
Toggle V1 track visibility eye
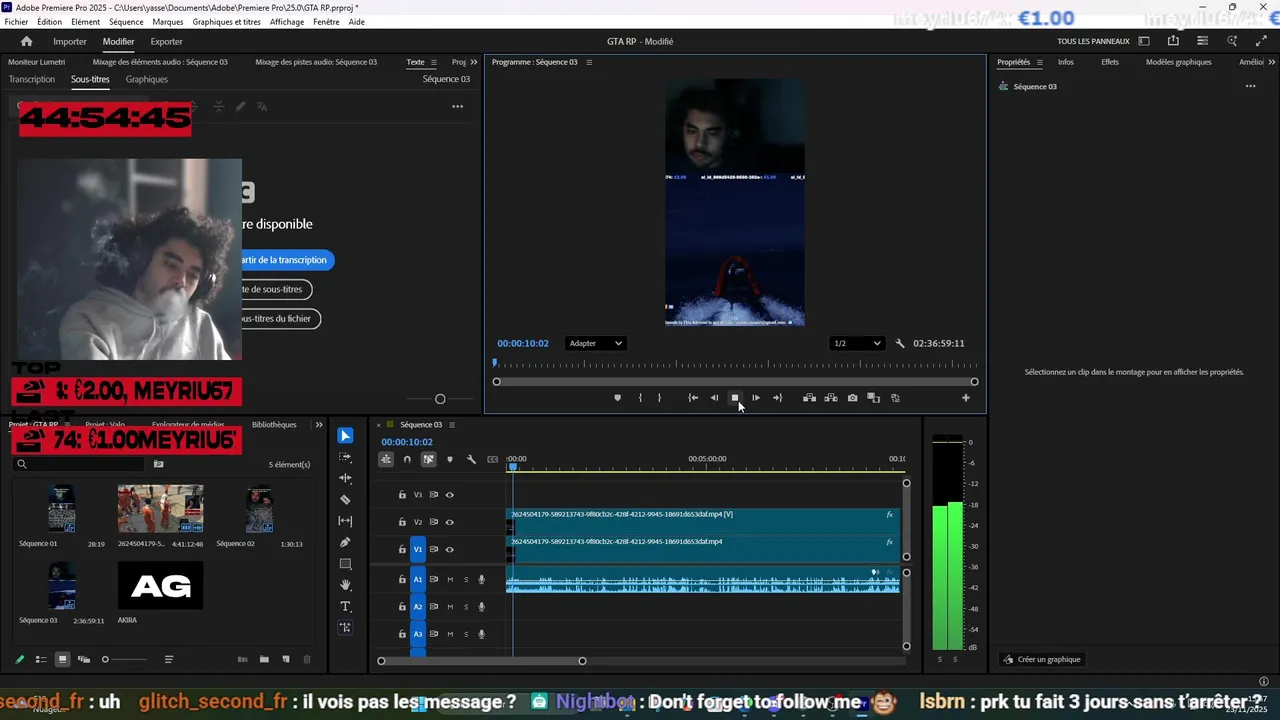[449, 549]
